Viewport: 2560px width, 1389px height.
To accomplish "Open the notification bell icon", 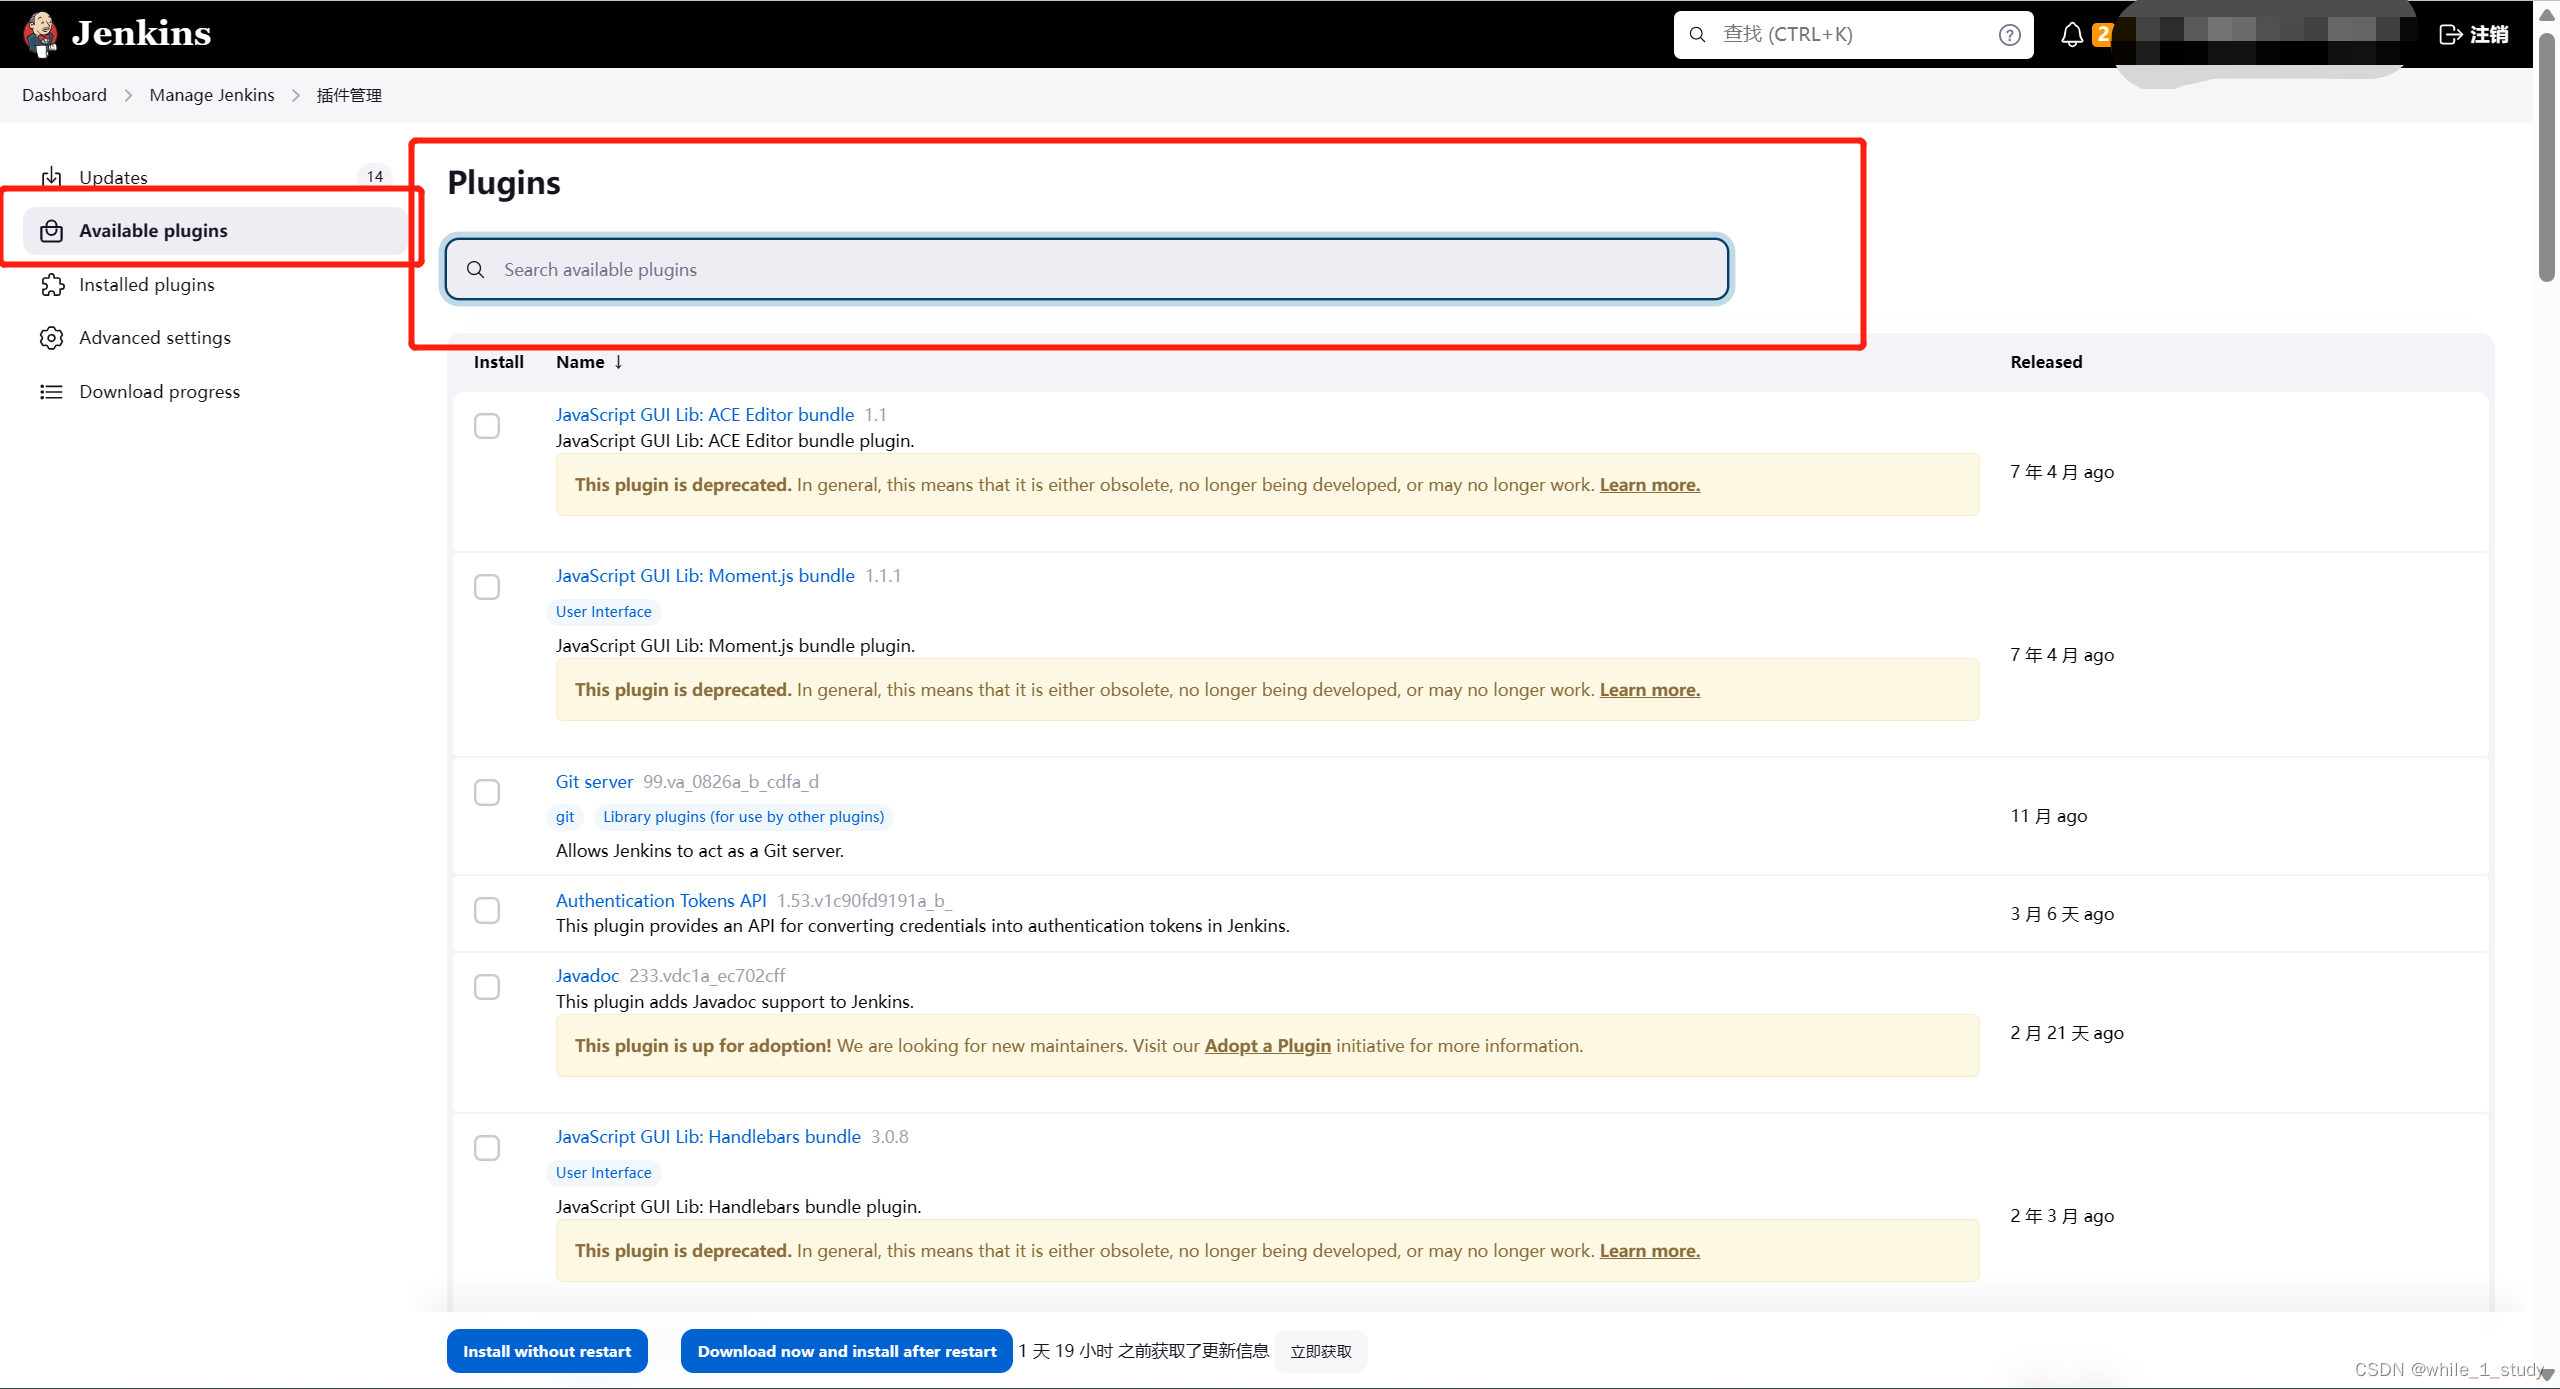I will click(2071, 35).
